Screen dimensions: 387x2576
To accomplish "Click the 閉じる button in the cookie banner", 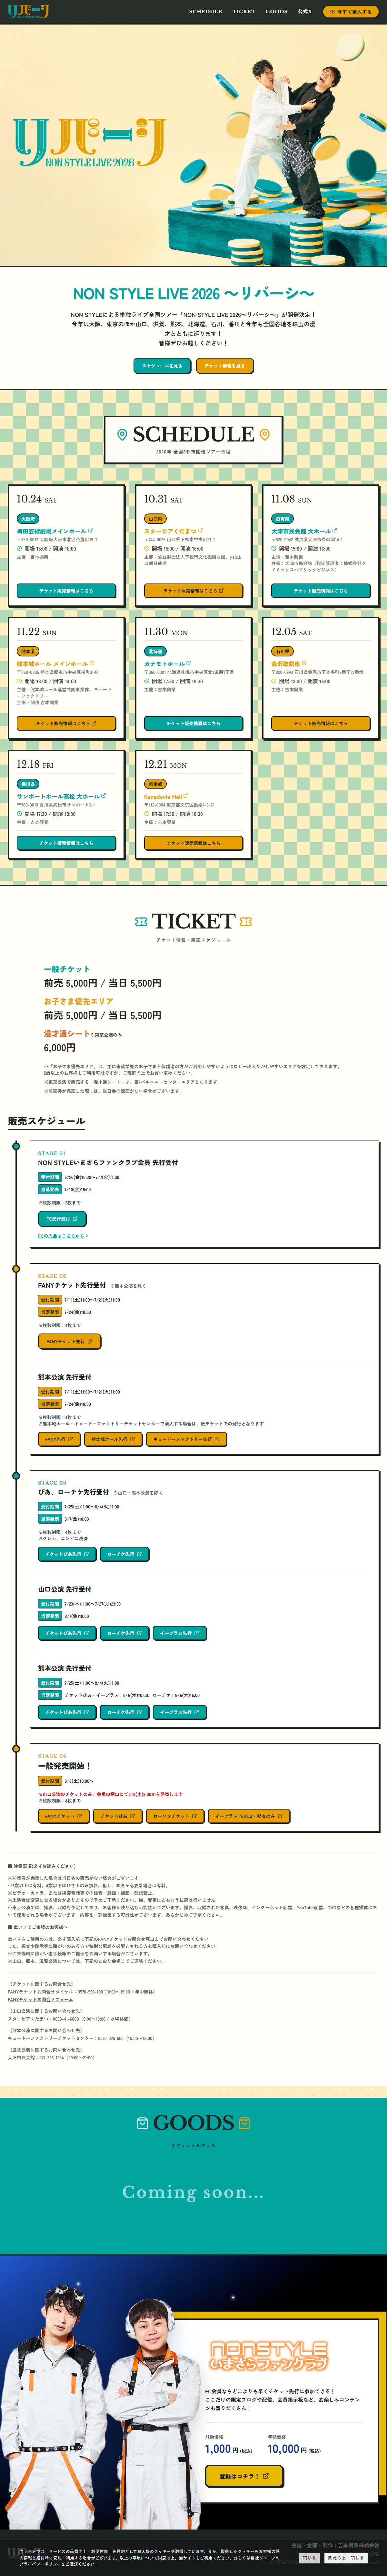I will click(x=309, y=2558).
